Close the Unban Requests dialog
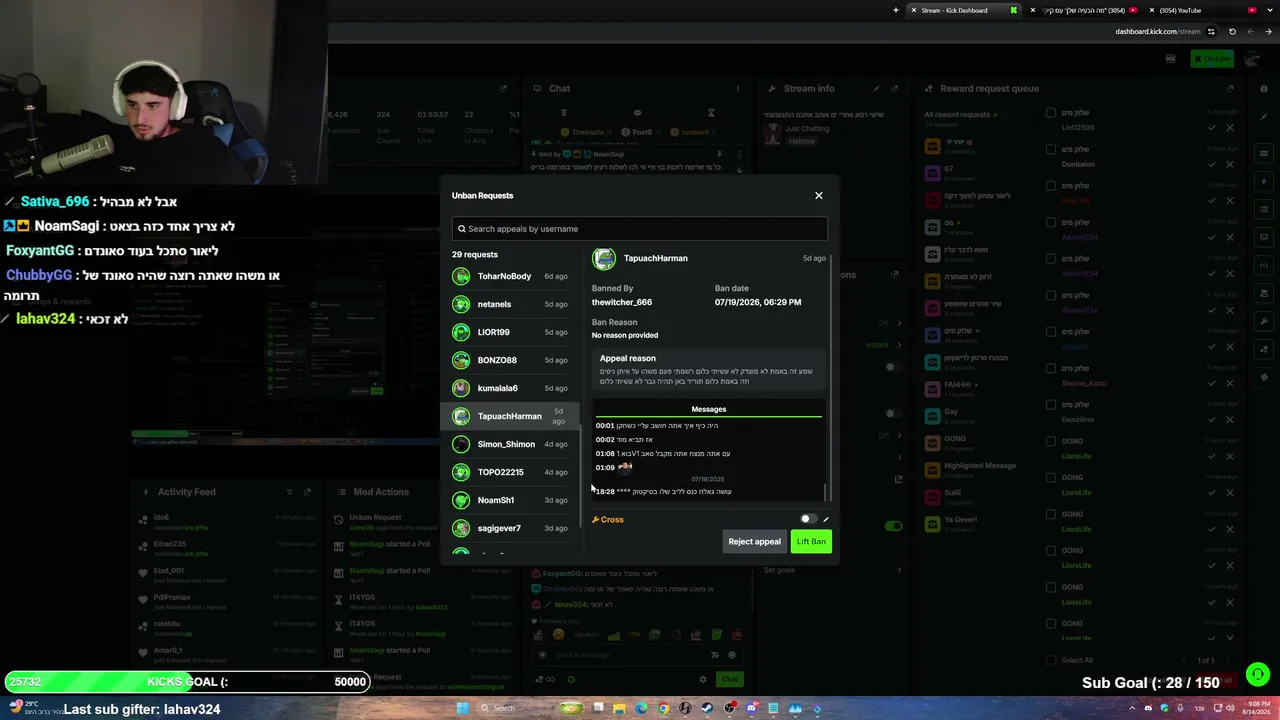 click(x=818, y=195)
